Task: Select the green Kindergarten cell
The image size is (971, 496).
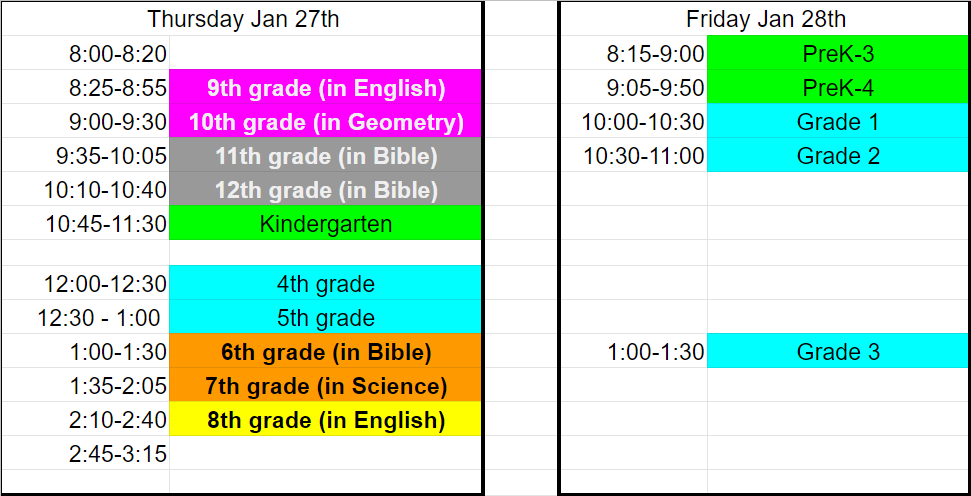Action: 326,224
